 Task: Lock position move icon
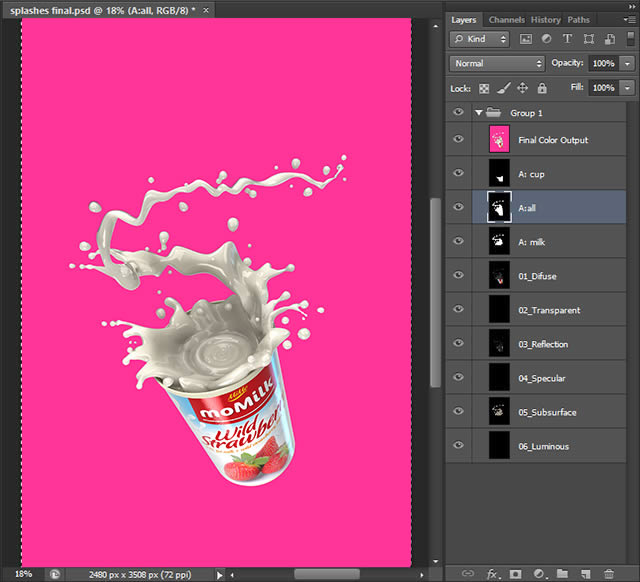(522, 88)
